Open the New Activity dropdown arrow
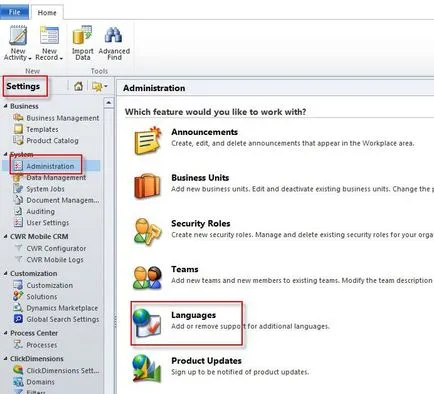Screen dimensions: 434x394 point(30,58)
